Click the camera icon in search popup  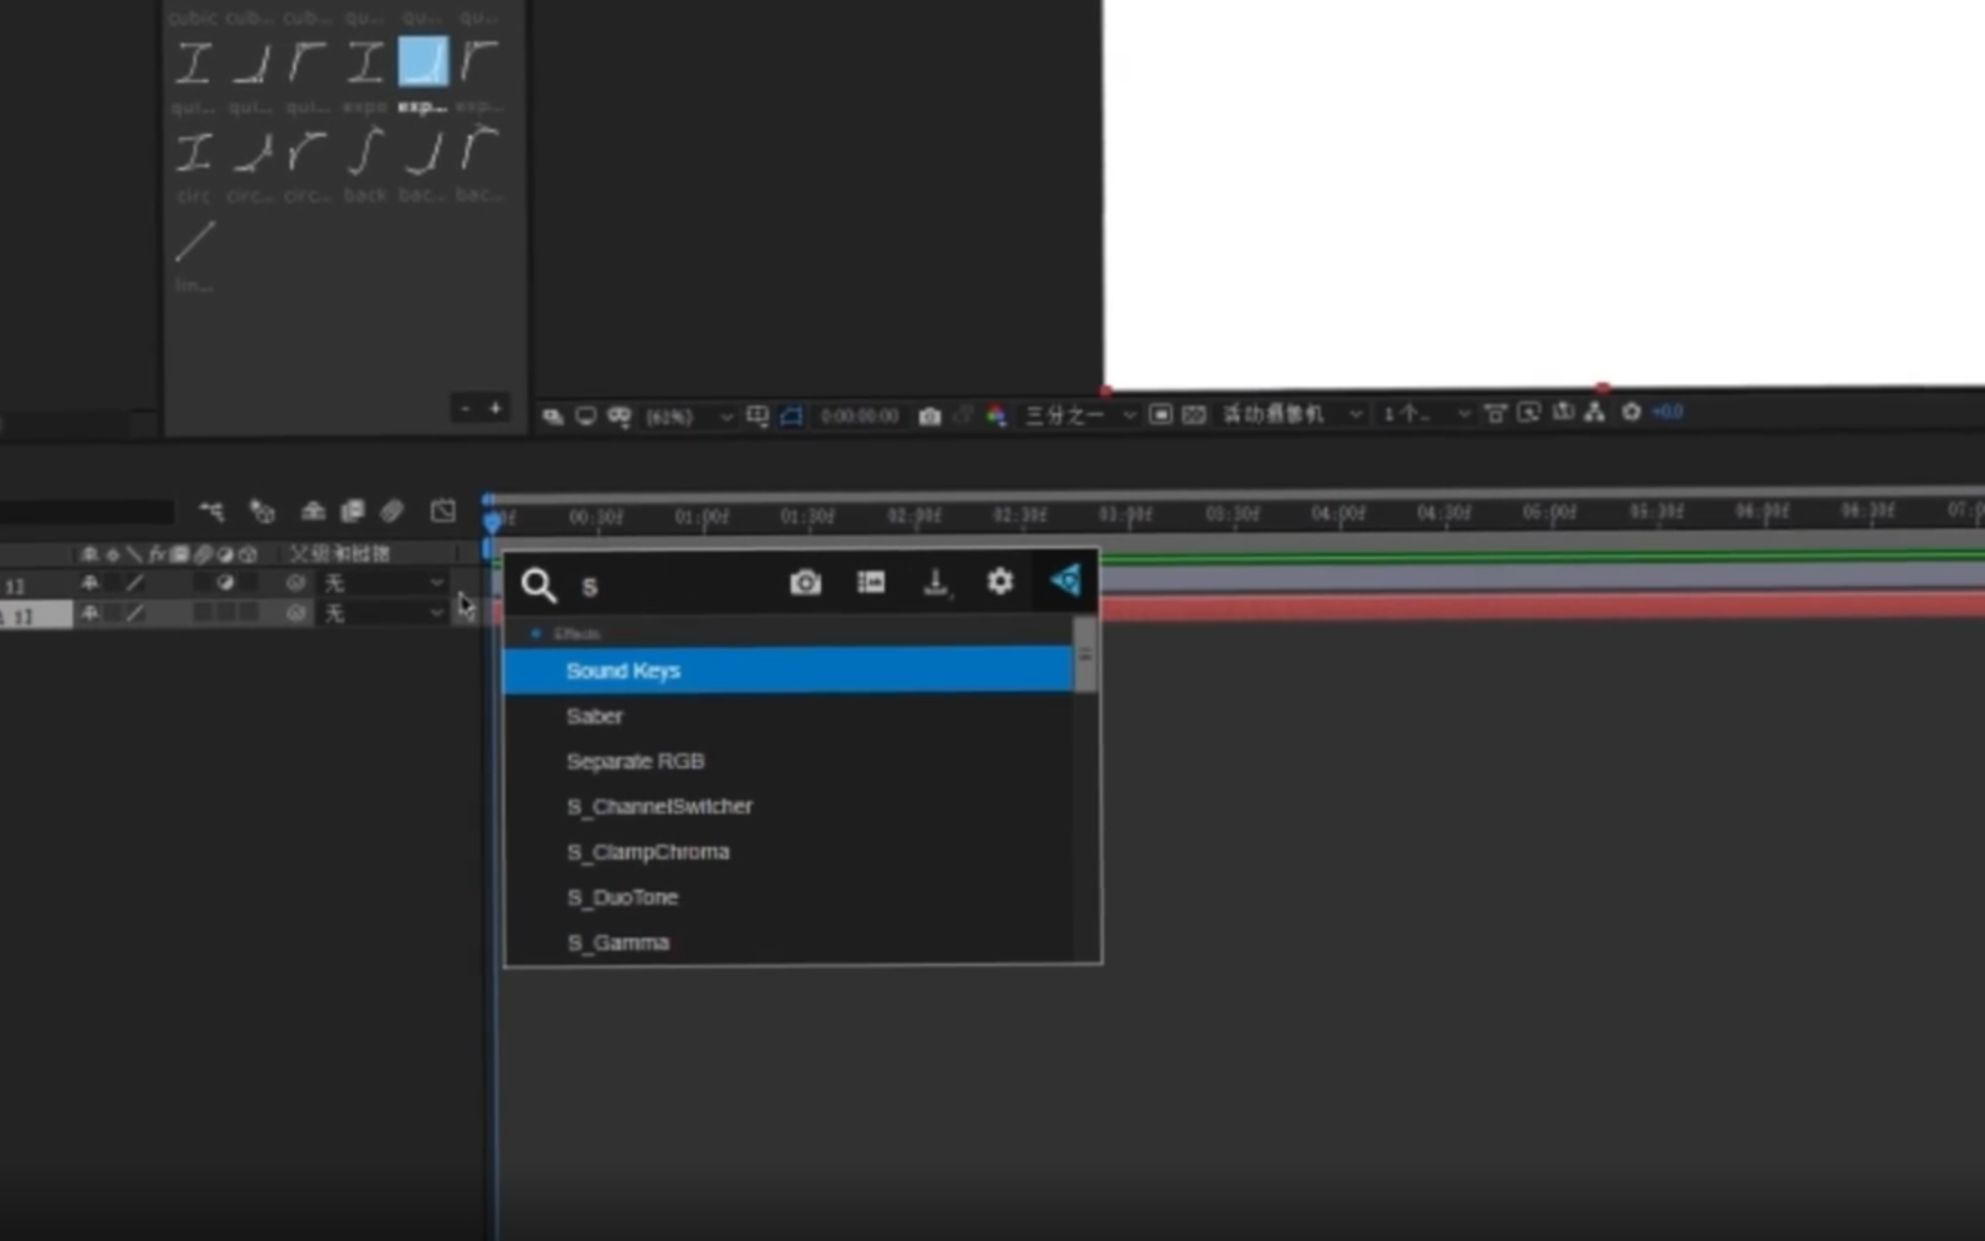[805, 582]
